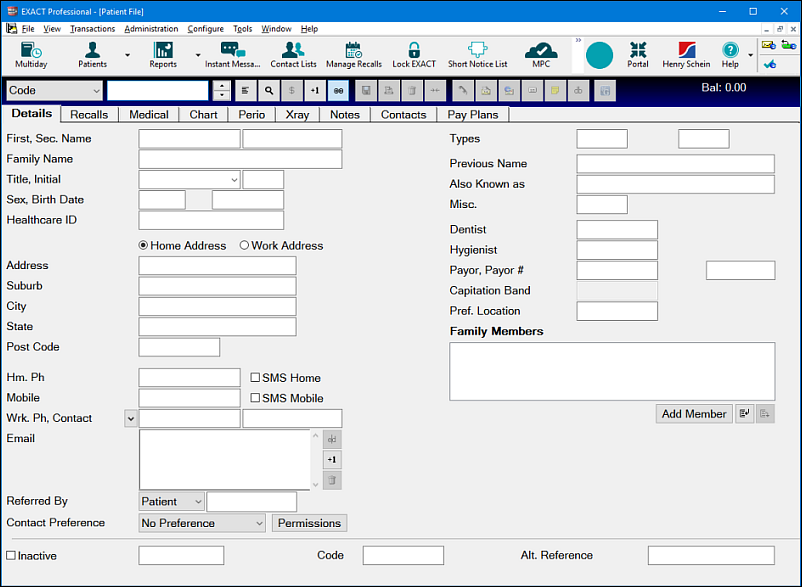Click the MPC cloud icon
The image size is (802, 587).
coord(541,51)
